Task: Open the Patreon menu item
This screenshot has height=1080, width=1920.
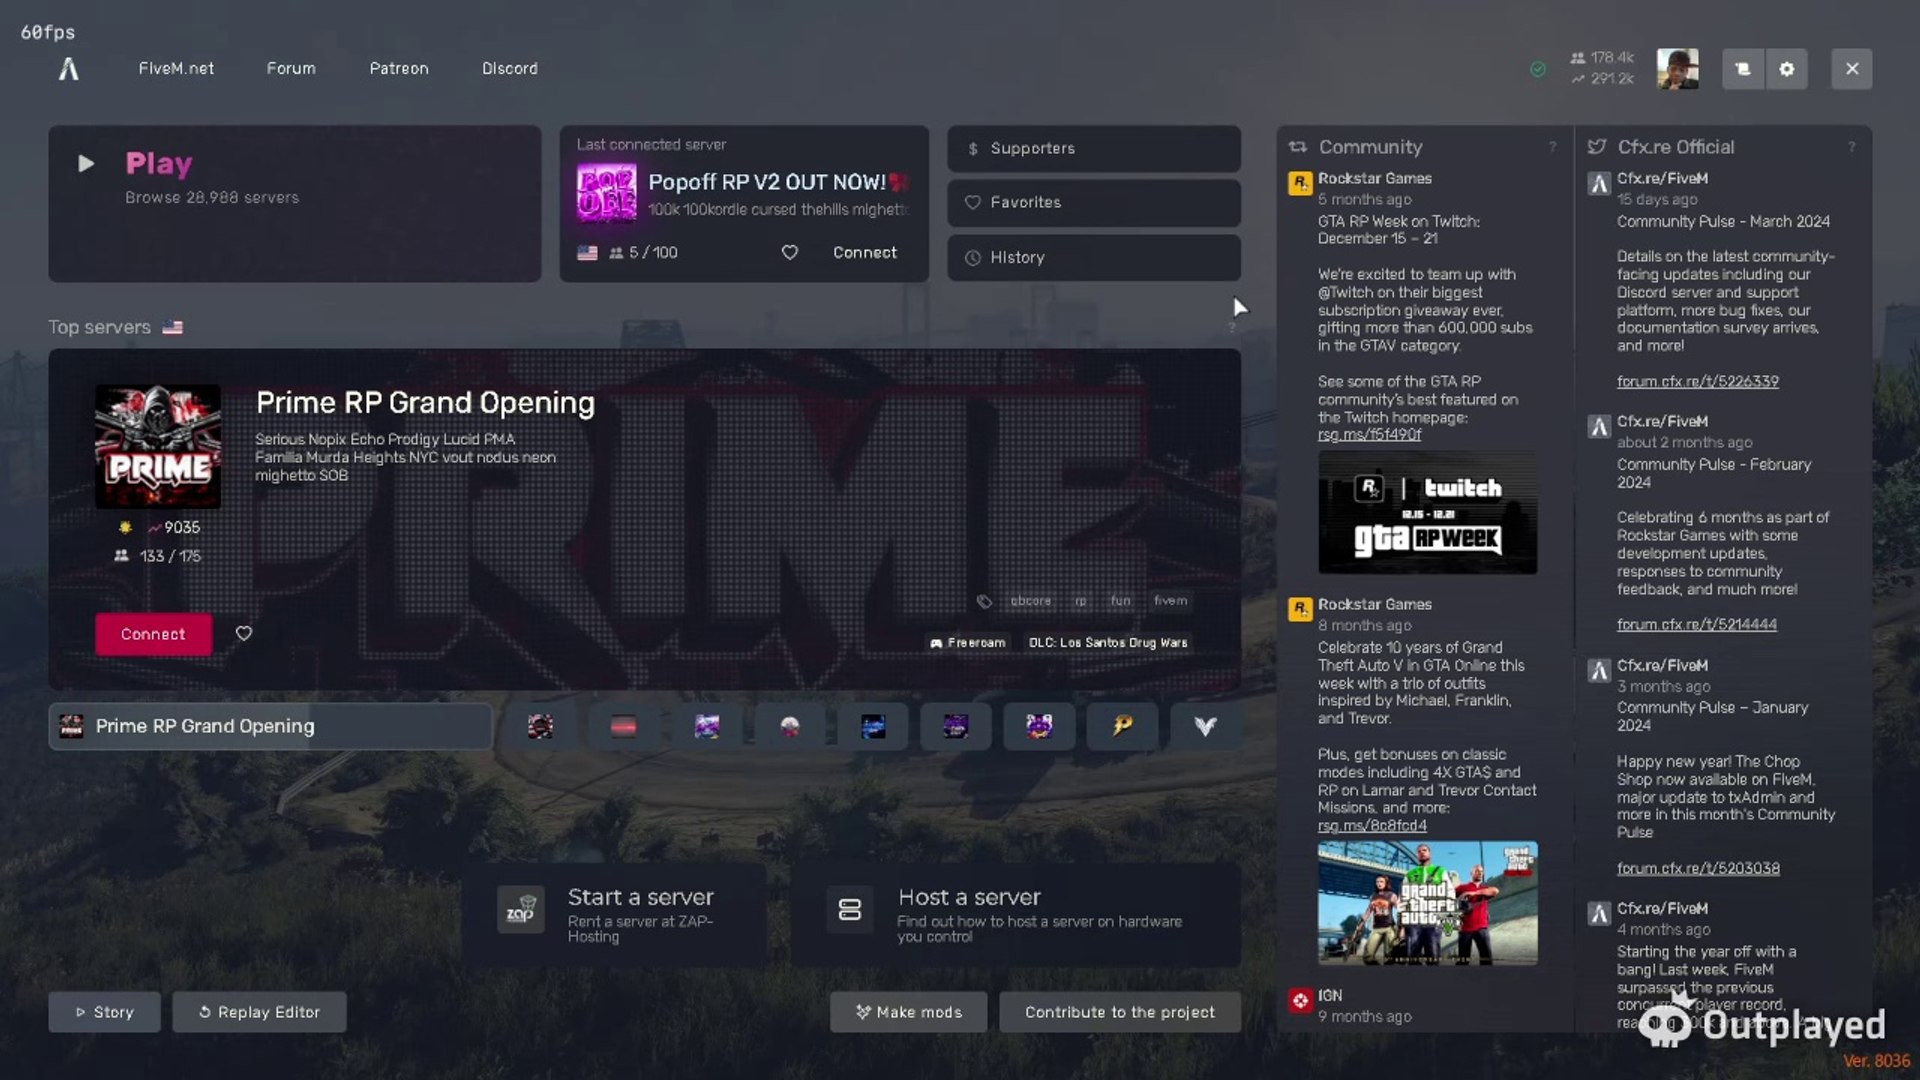Action: pos(399,69)
